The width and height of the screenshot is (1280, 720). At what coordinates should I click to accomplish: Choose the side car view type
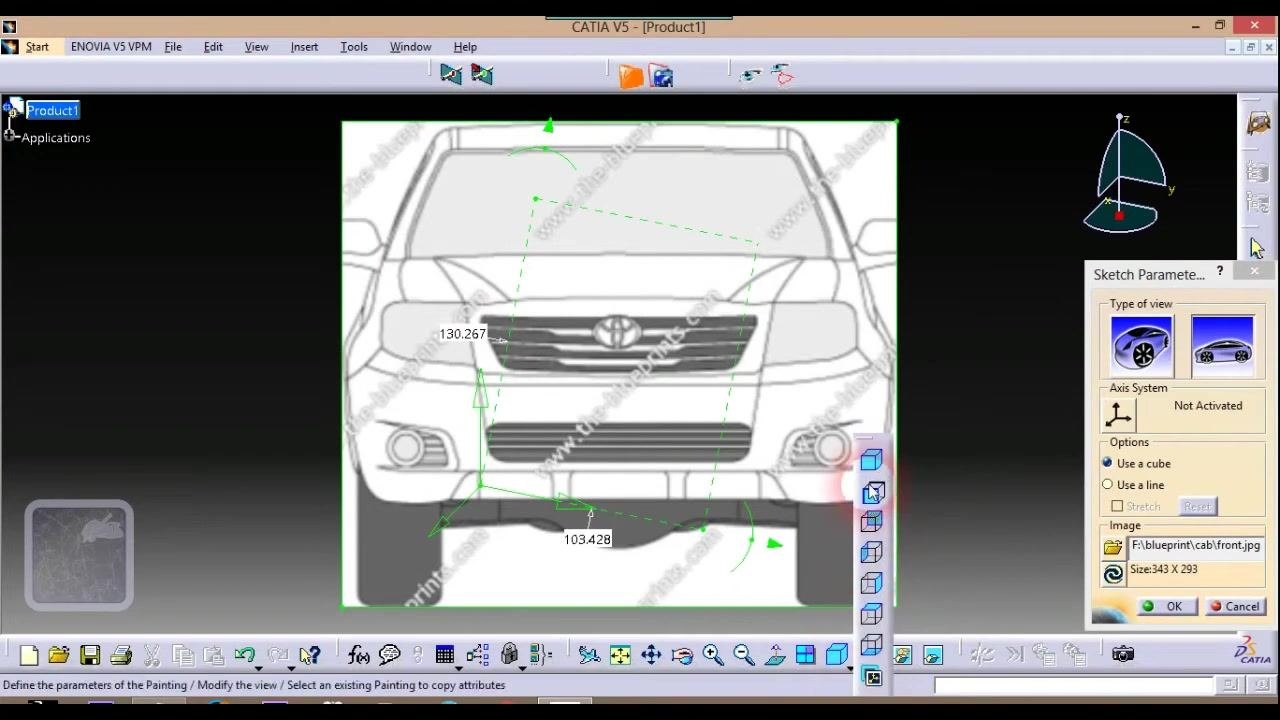coord(1222,346)
